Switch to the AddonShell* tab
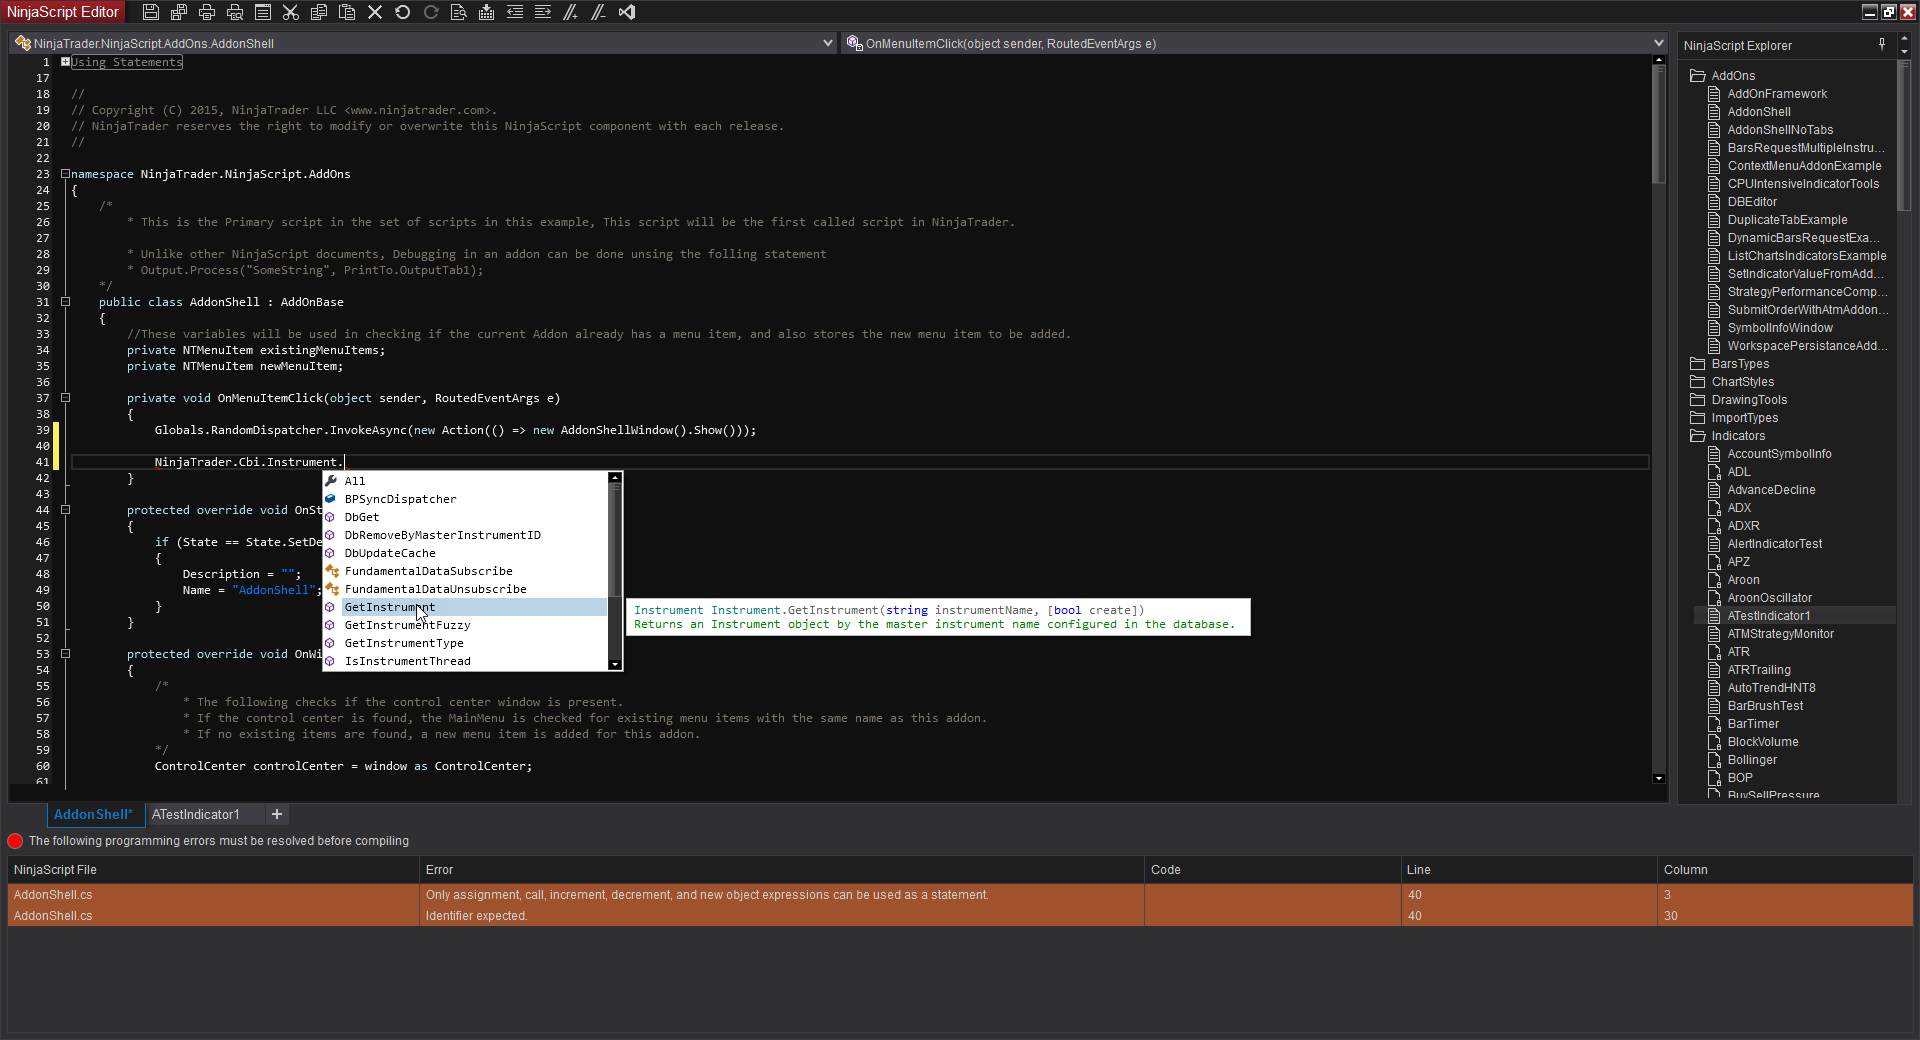Viewport: 1920px width, 1040px height. point(93,814)
